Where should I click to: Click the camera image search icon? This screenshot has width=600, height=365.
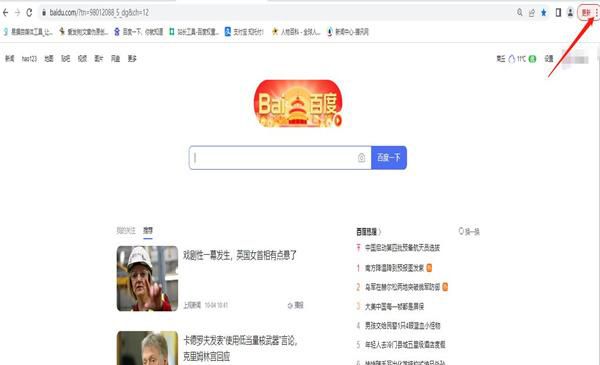(x=361, y=158)
